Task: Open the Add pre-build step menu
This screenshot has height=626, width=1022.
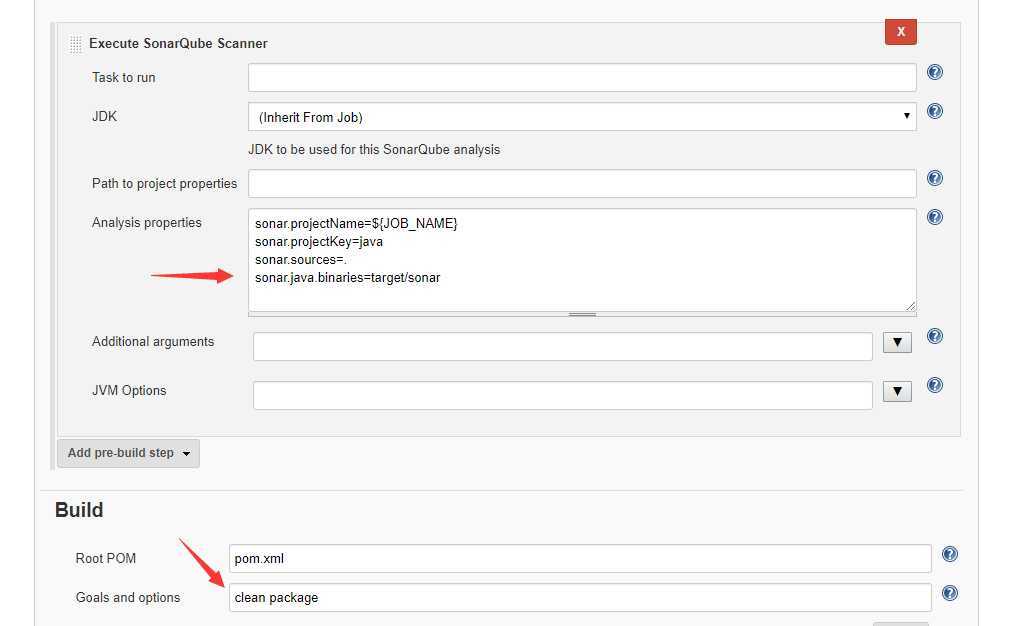Action: tap(128, 453)
